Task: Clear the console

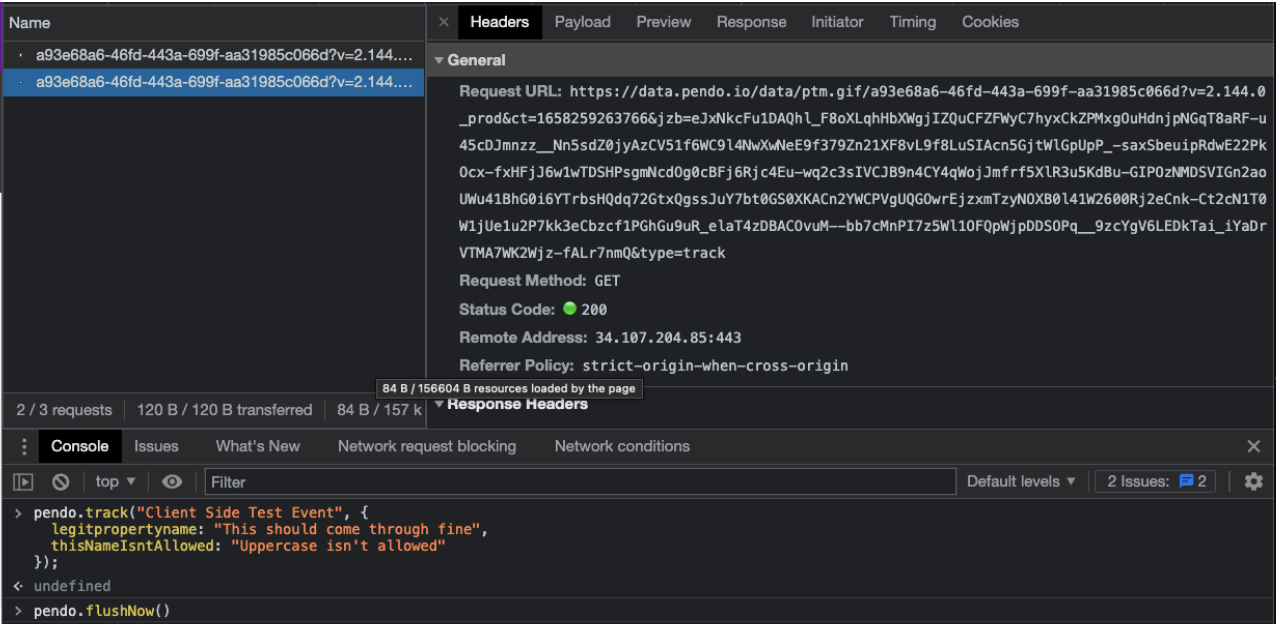Action: click(61, 482)
